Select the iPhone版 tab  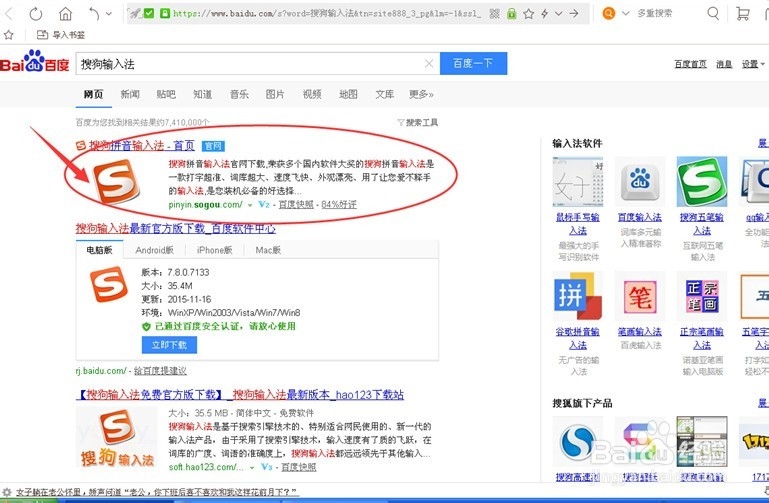[x=214, y=250]
